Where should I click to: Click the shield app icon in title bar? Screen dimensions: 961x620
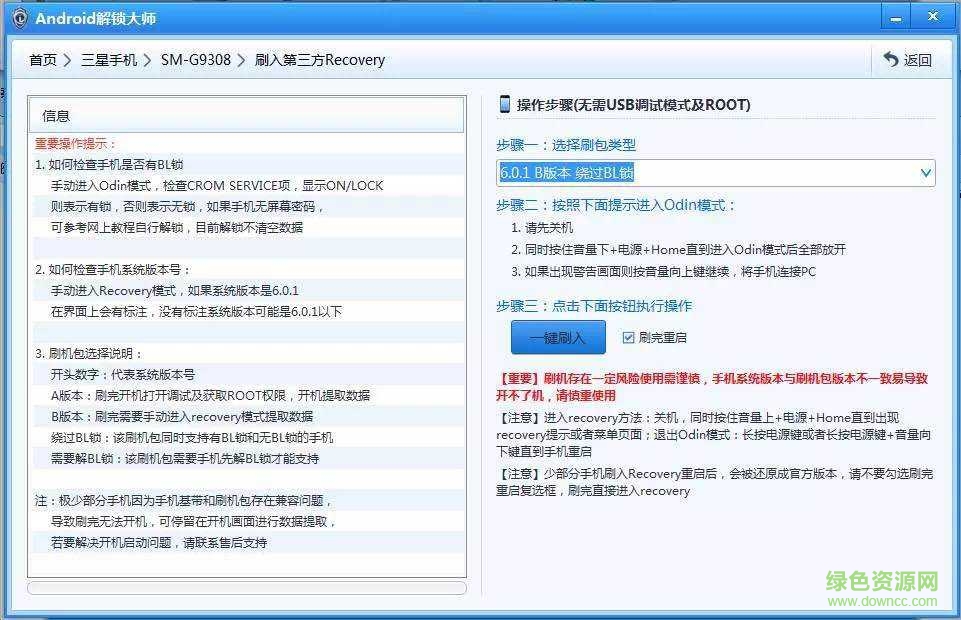click(19, 18)
